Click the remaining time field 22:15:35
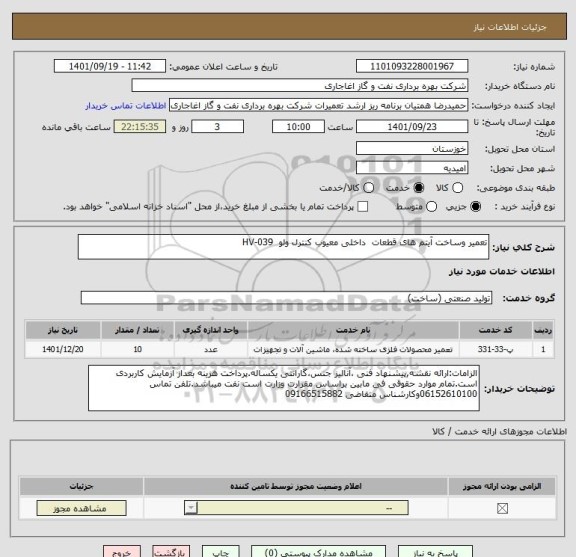The height and width of the screenshot is (557, 576). coord(140,127)
